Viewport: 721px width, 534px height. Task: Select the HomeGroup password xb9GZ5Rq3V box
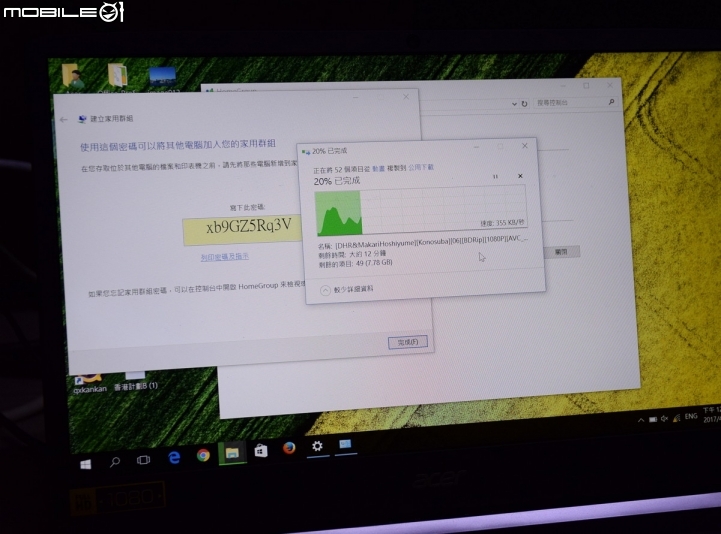point(242,230)
